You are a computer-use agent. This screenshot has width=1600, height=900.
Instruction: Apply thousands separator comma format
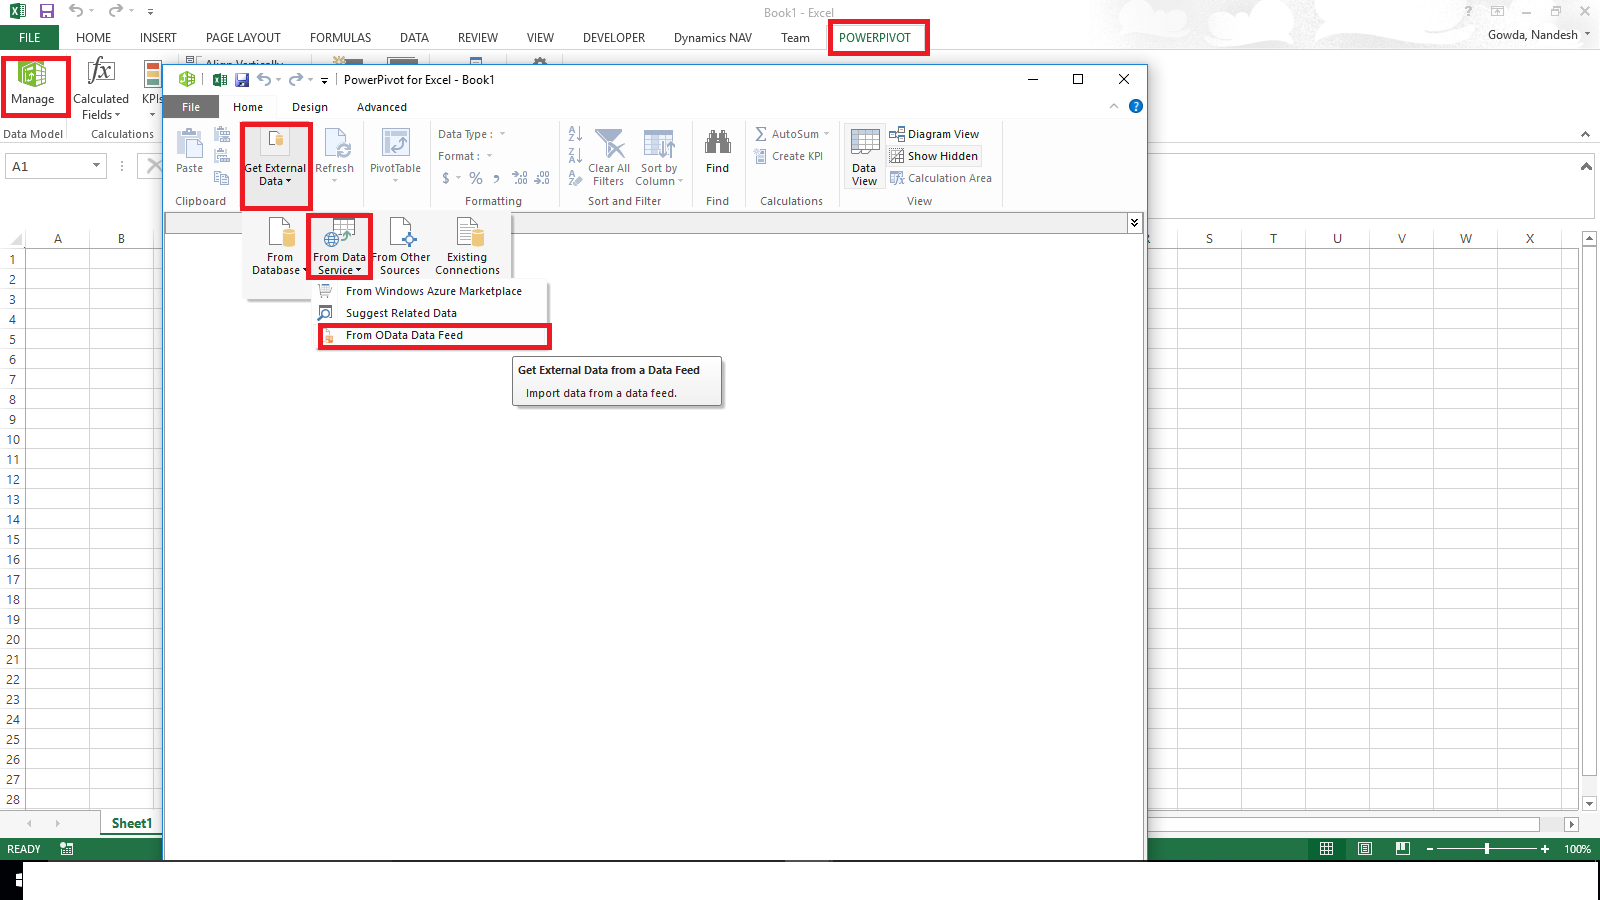tap(497, 178)
